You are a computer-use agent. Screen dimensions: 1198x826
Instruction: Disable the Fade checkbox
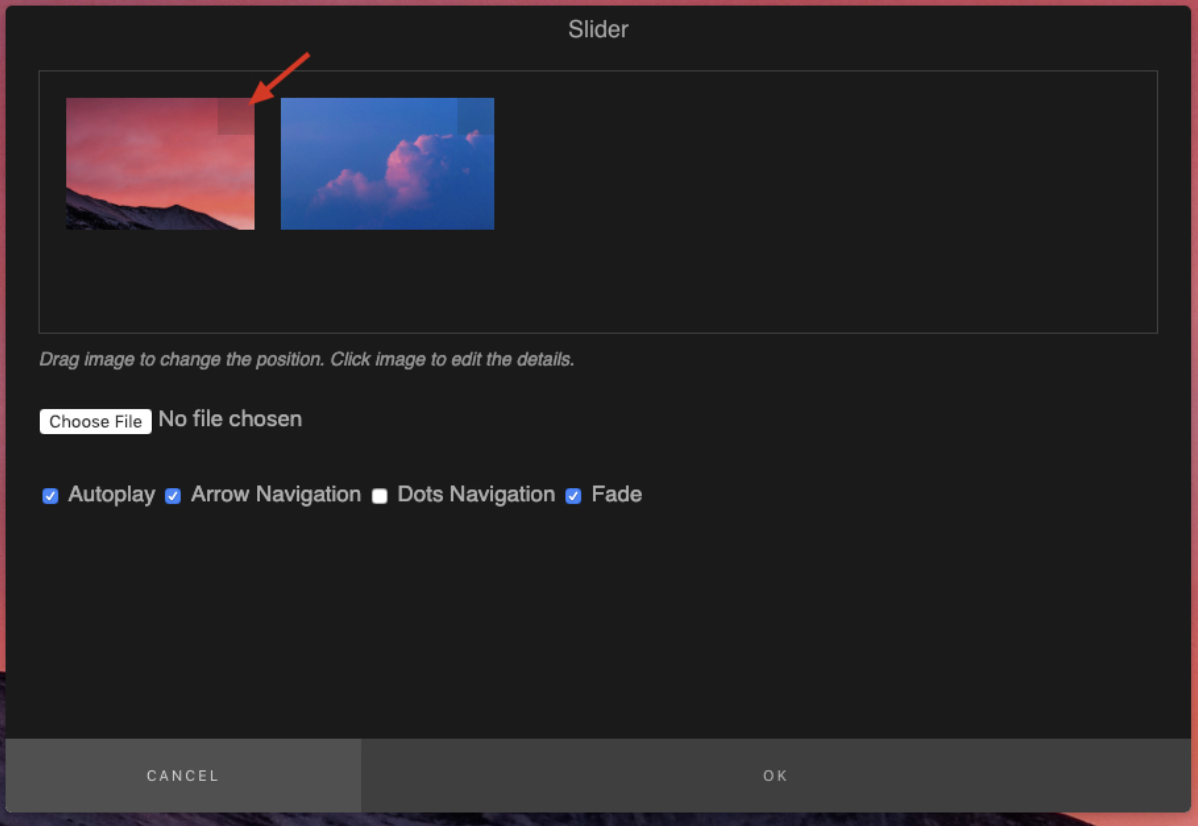573,496
